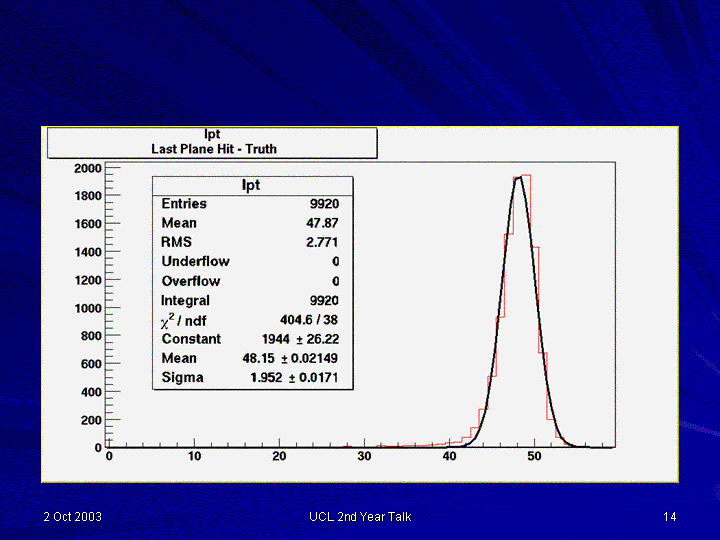The height and width of the screenshot is (540, 720).
Task: Click the Entries value 9920
Action: 324,204
